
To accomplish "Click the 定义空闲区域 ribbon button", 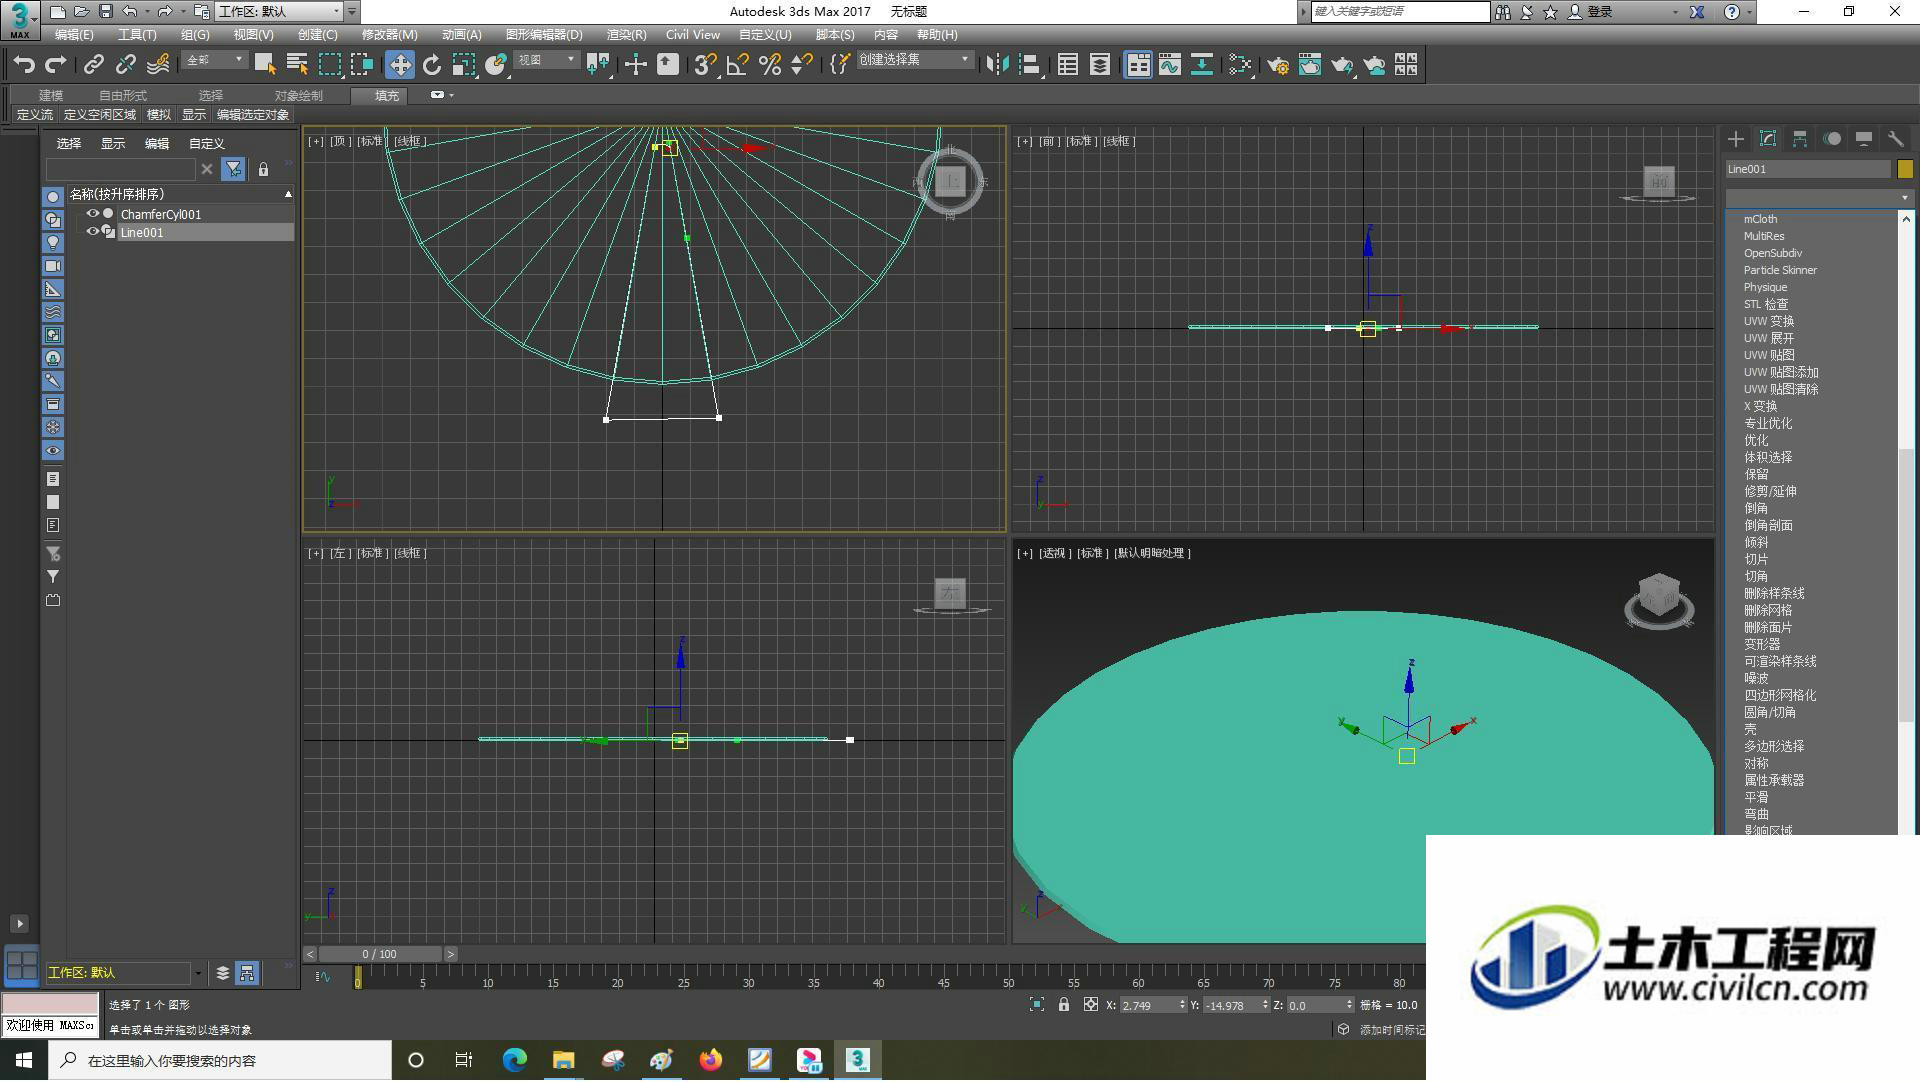I will coord(100,115).
